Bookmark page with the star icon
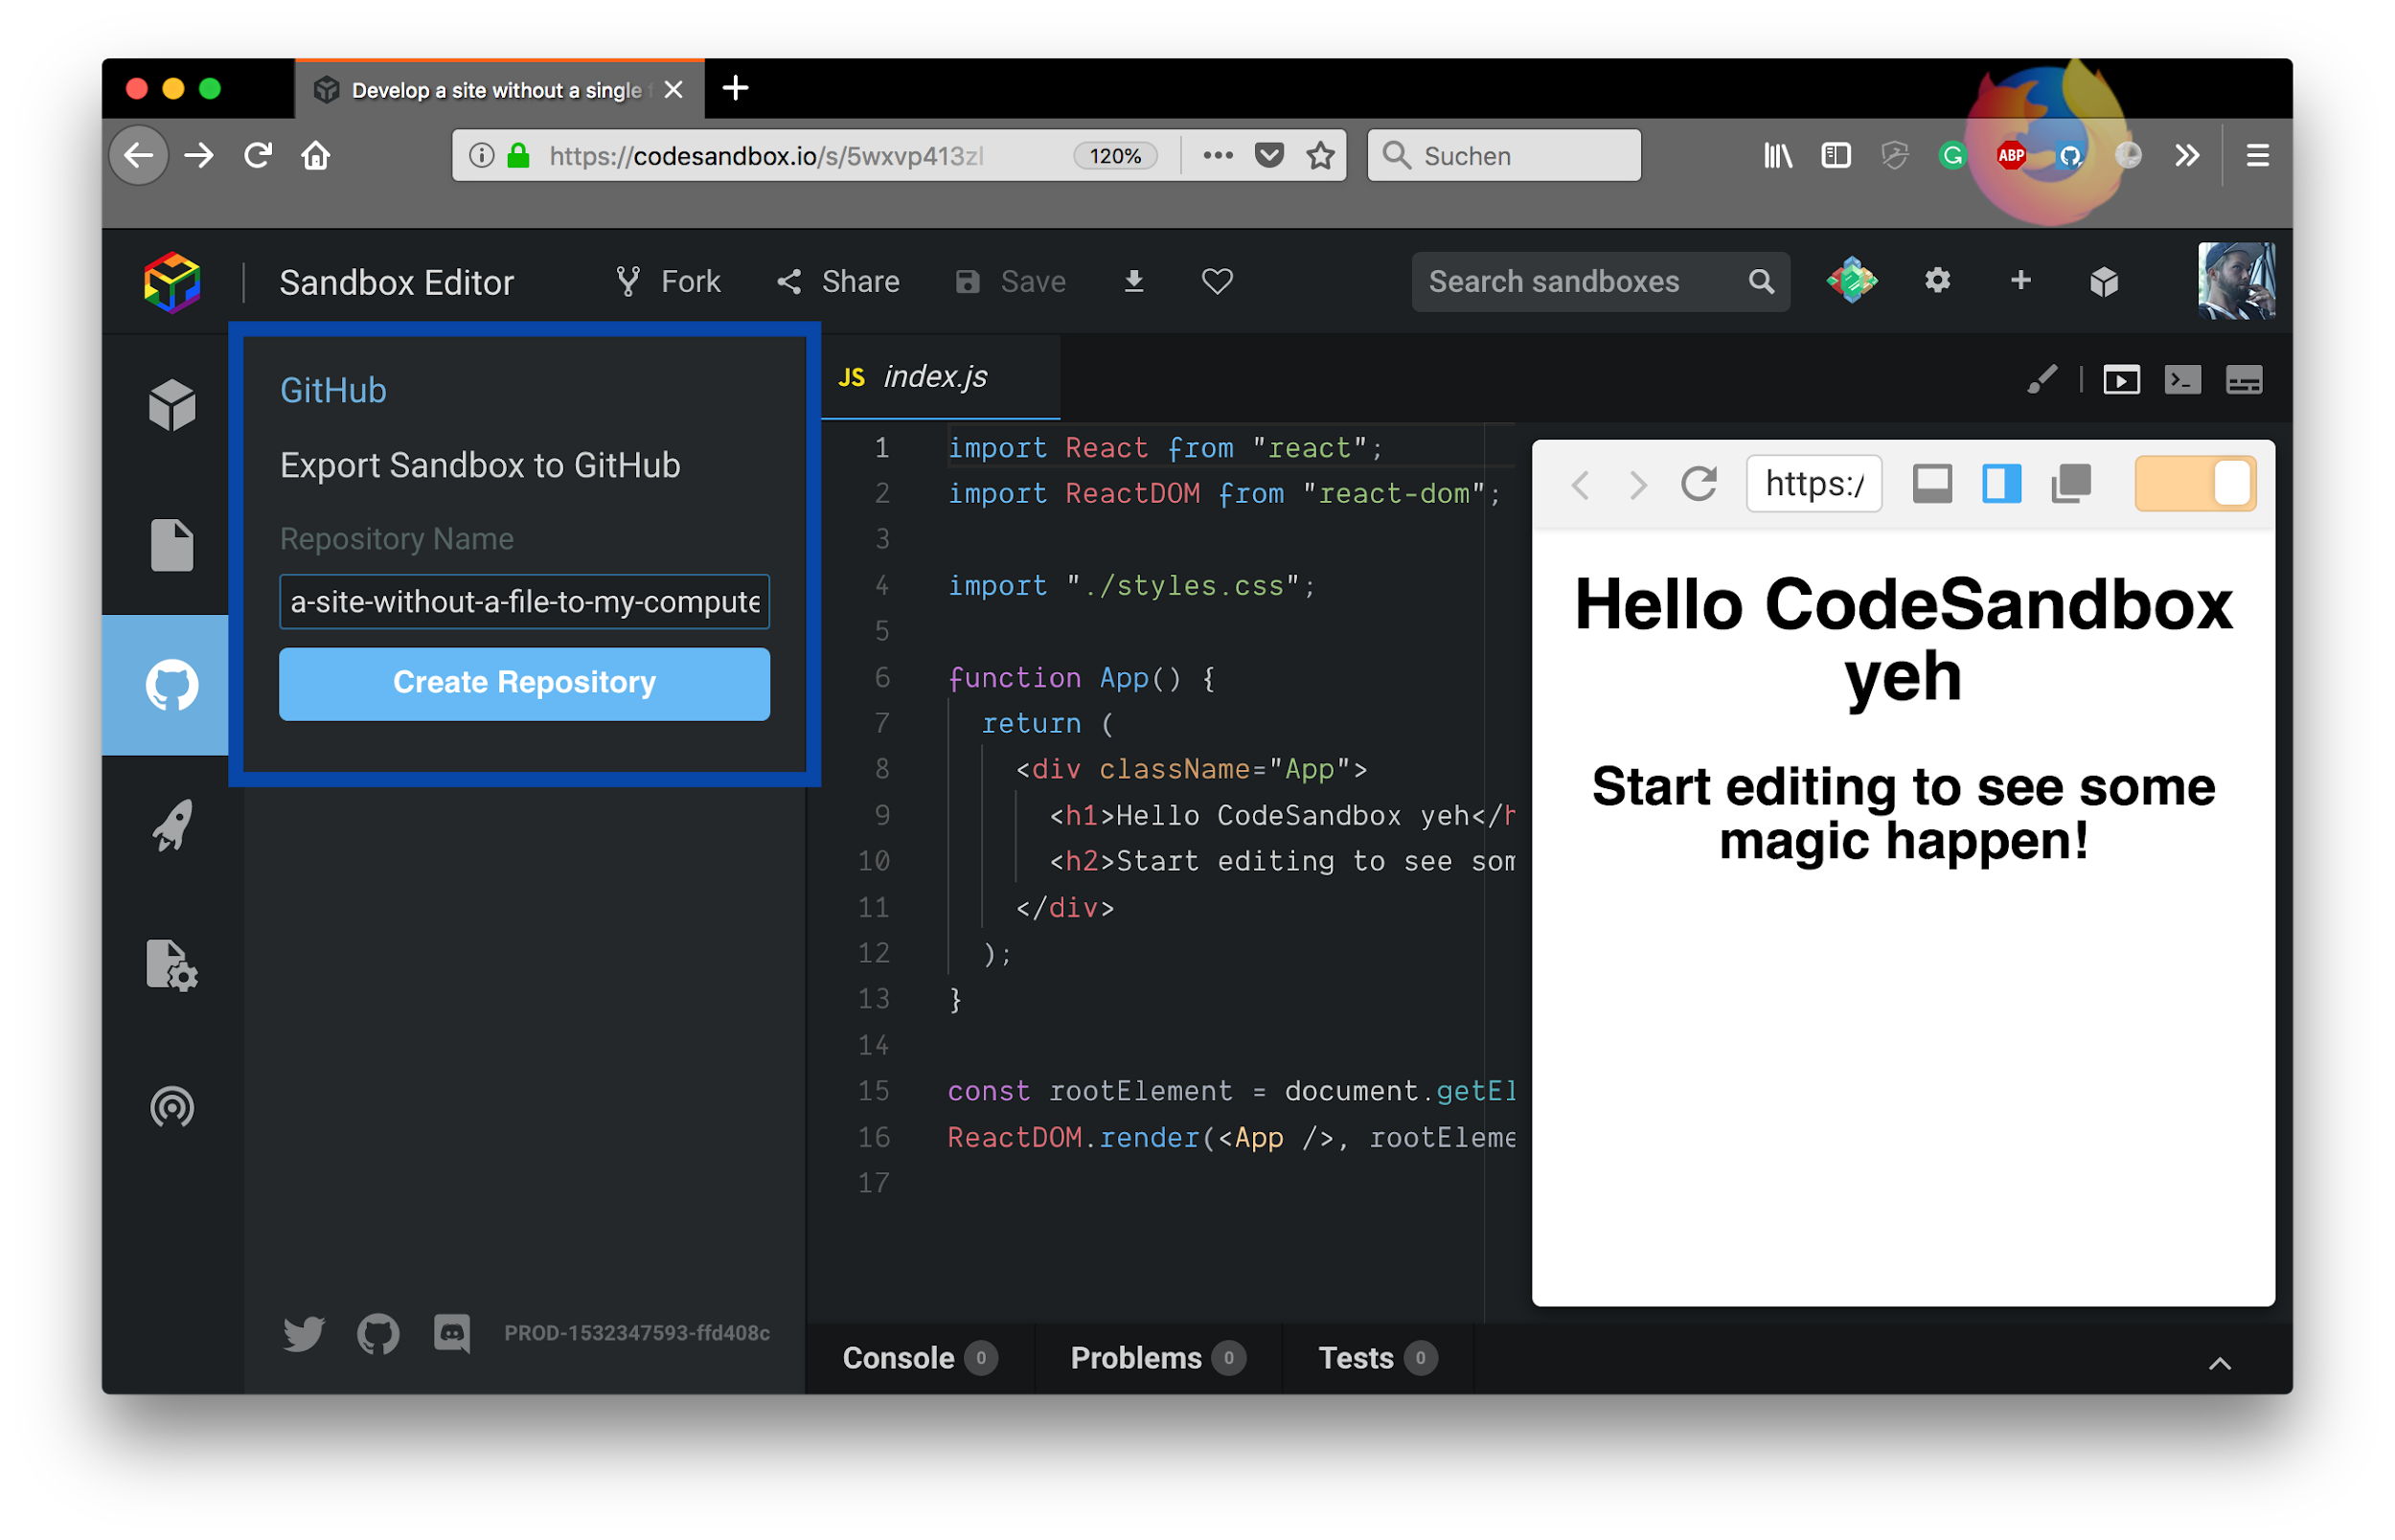This screenshot has height=1540, width=2395. point(1320,155)
